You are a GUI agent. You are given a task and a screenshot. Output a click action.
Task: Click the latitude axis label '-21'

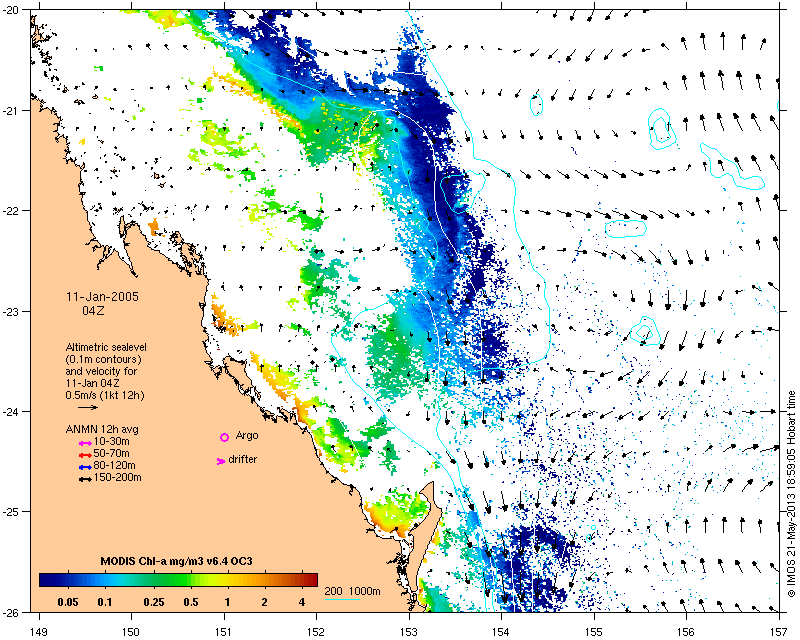pos(10,110)
